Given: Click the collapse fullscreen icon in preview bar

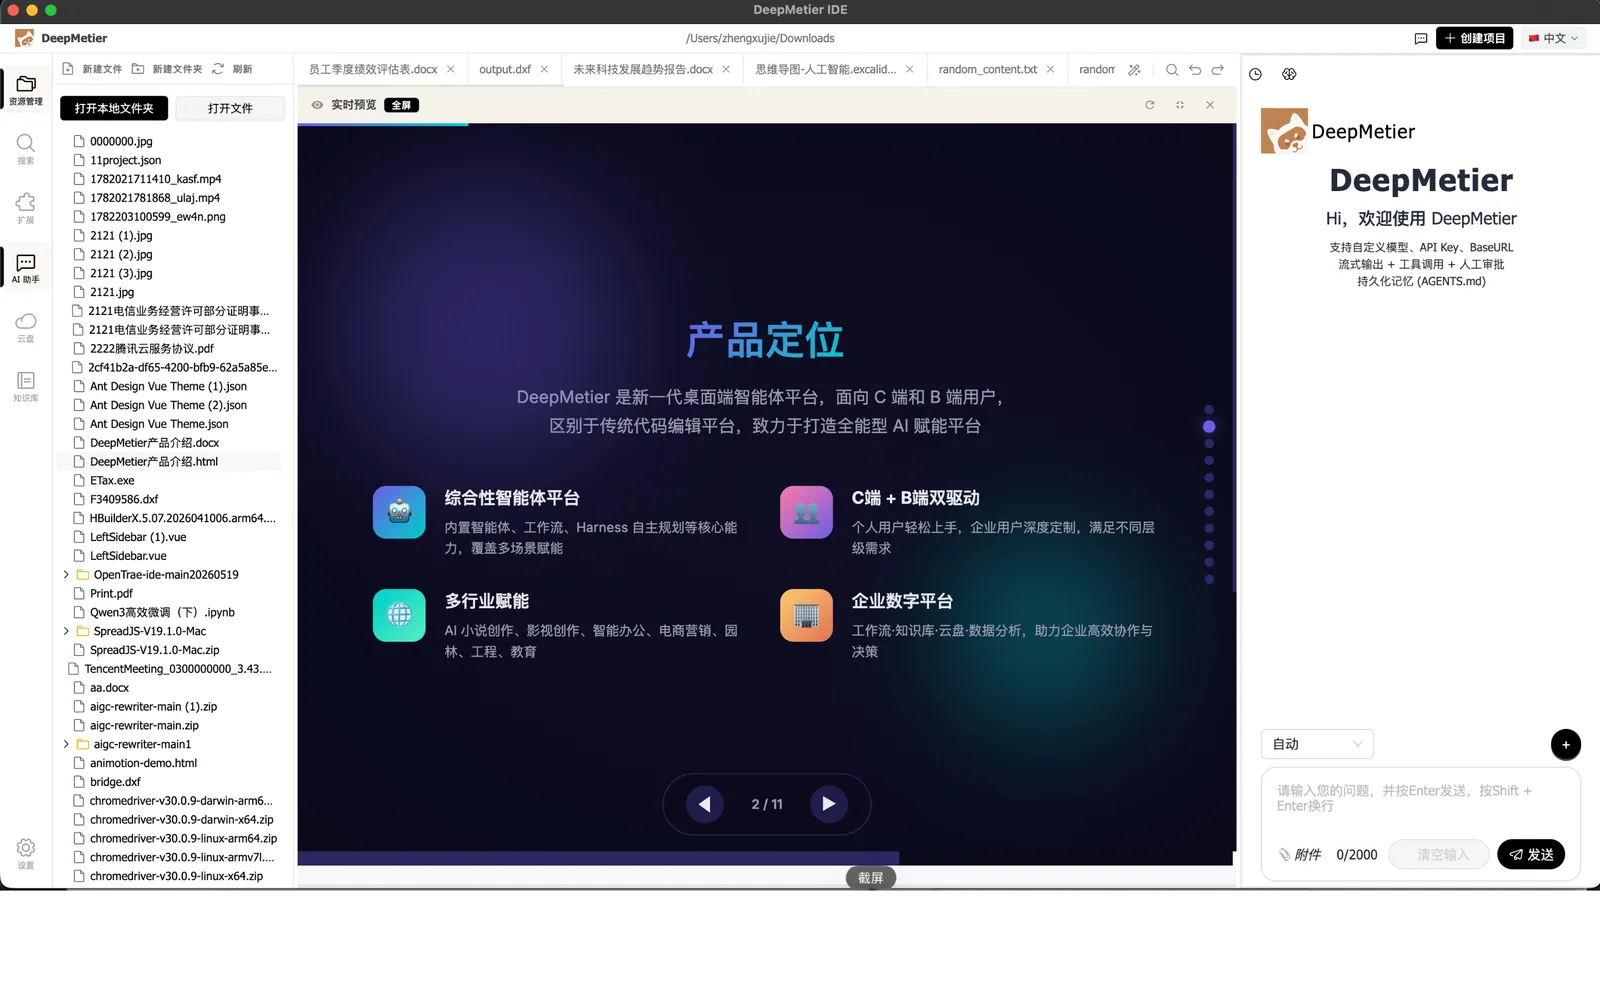Looking at the screenshot, I should pyautogui.click(x=1180, y=105).
